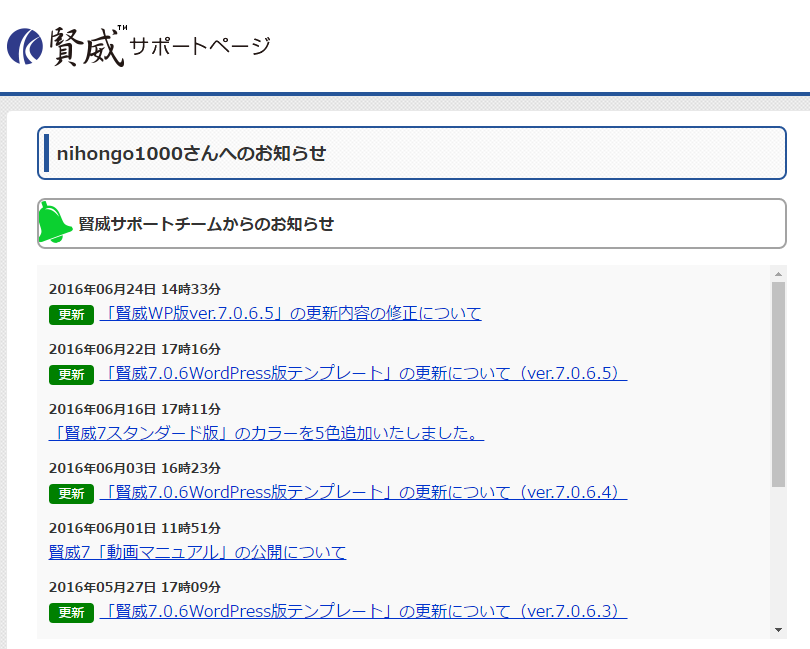
Task: Open the ver.7.0.6.5 WordPress template update link
Action: tap(363, 373)
